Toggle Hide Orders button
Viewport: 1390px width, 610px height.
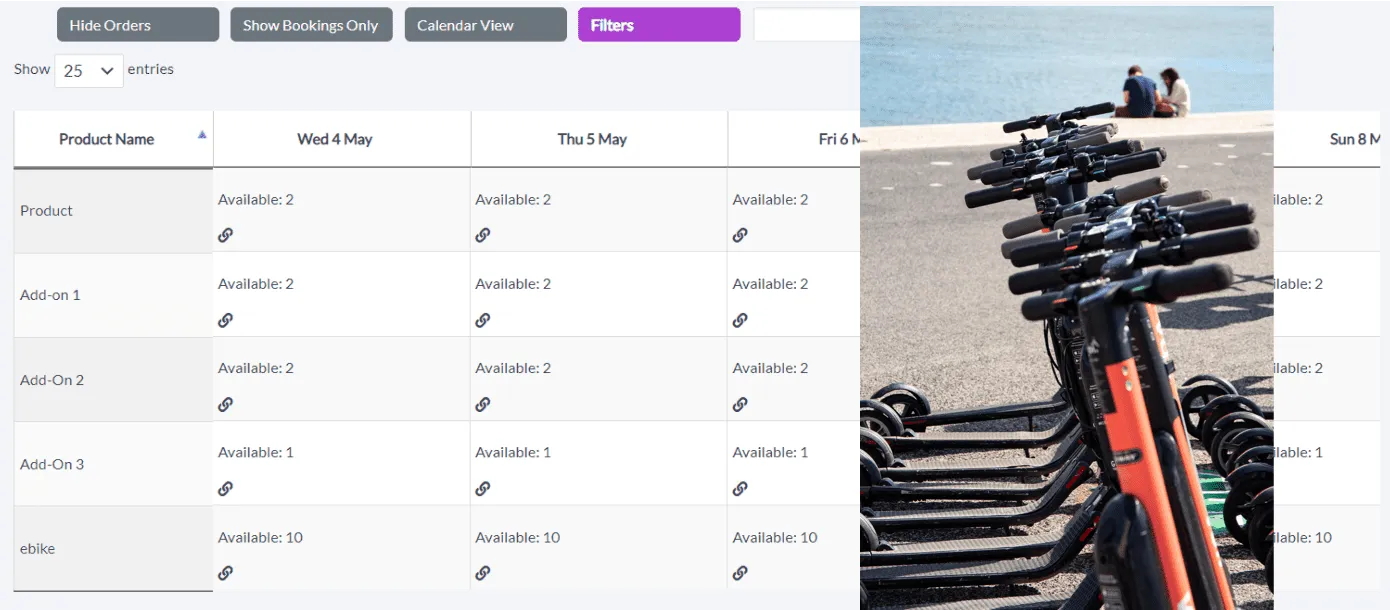(x=138, y=25)
